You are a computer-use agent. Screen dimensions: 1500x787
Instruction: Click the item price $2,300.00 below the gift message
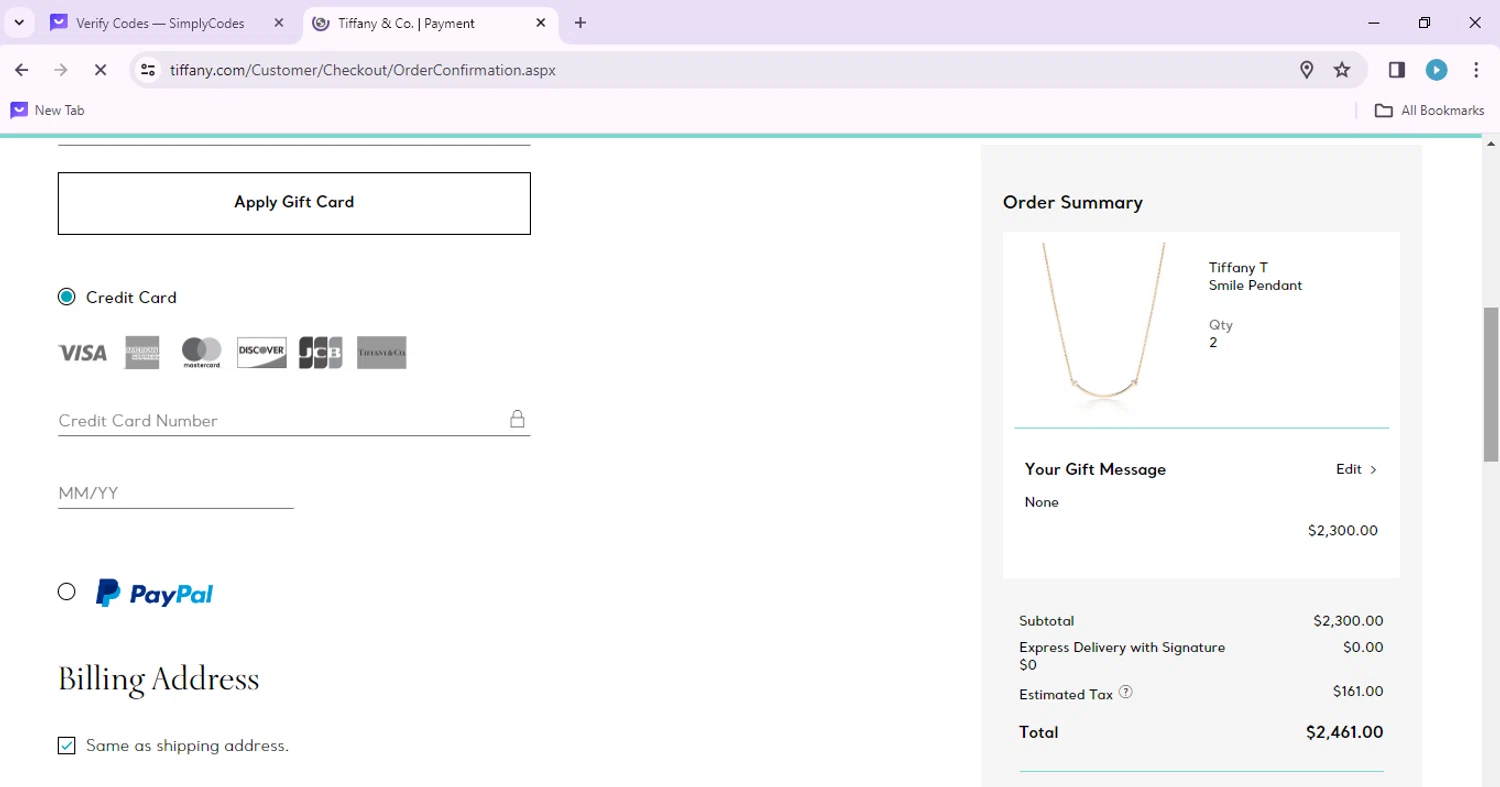1342,531
